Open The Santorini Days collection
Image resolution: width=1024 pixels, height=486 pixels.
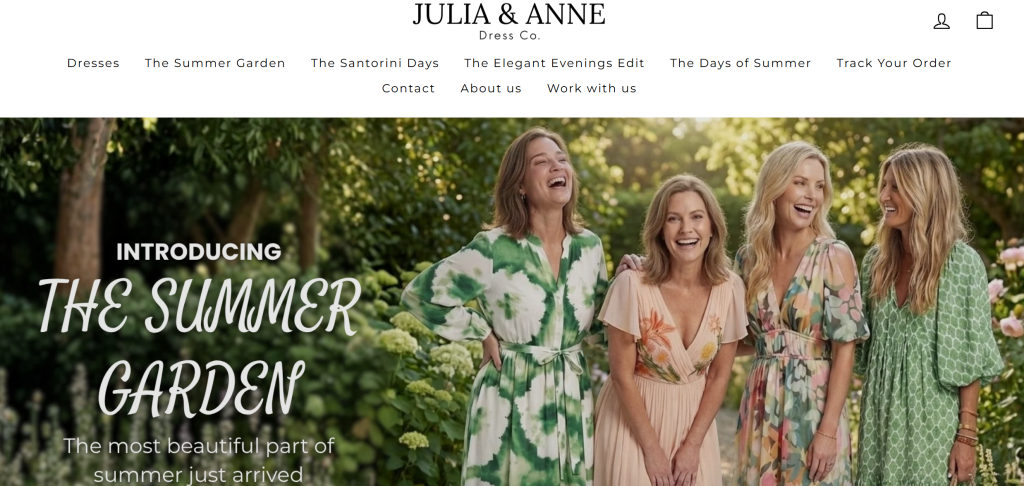pos(375,63)
